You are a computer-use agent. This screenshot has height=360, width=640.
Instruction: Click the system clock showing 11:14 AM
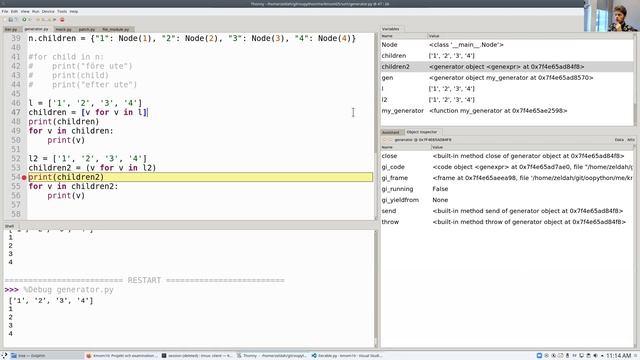click(619, 356)
